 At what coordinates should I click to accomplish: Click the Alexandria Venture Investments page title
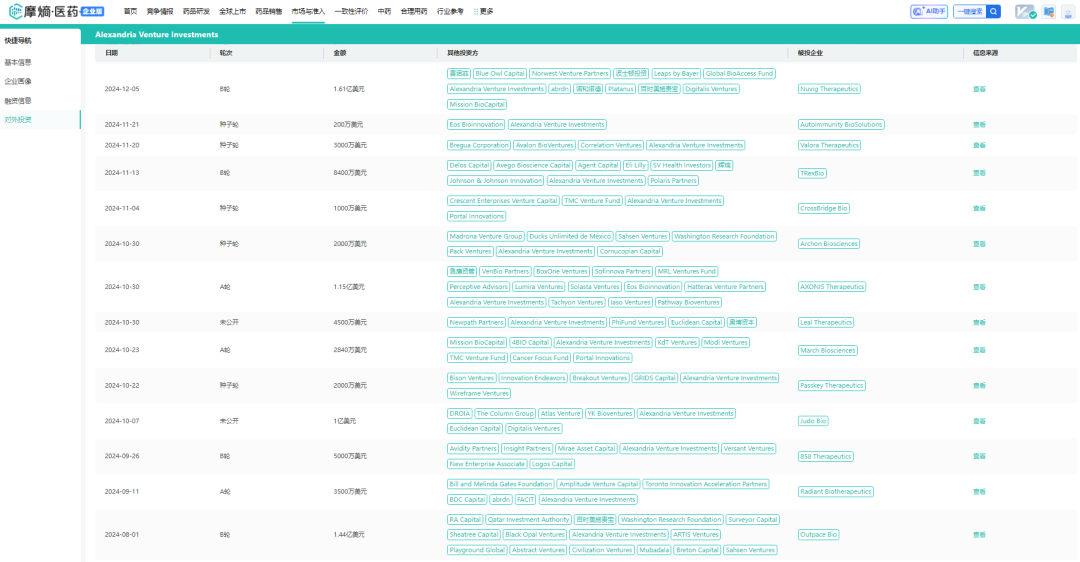pos(156,34)
